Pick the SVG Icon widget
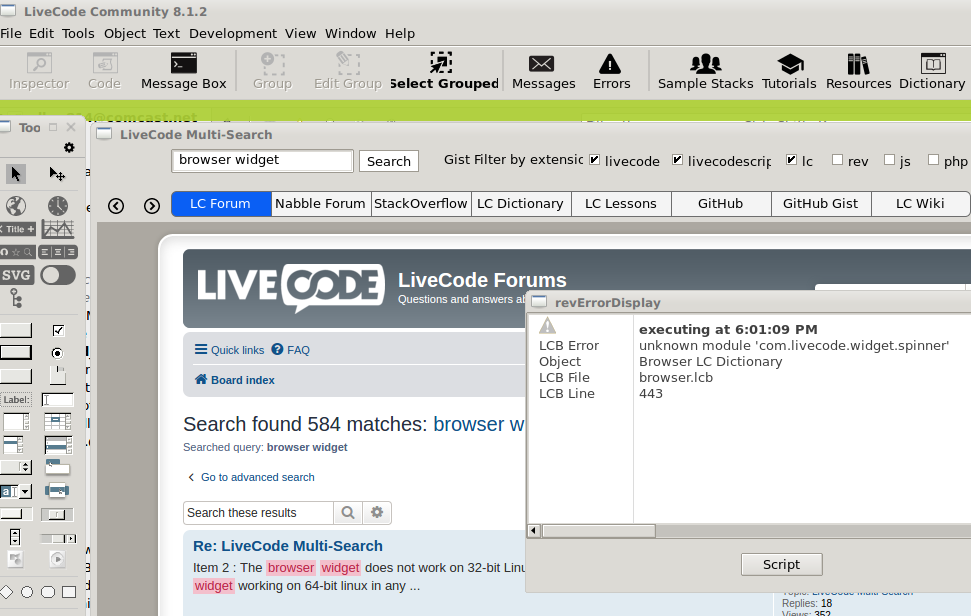971x616 pixels. tap(17, 275)
